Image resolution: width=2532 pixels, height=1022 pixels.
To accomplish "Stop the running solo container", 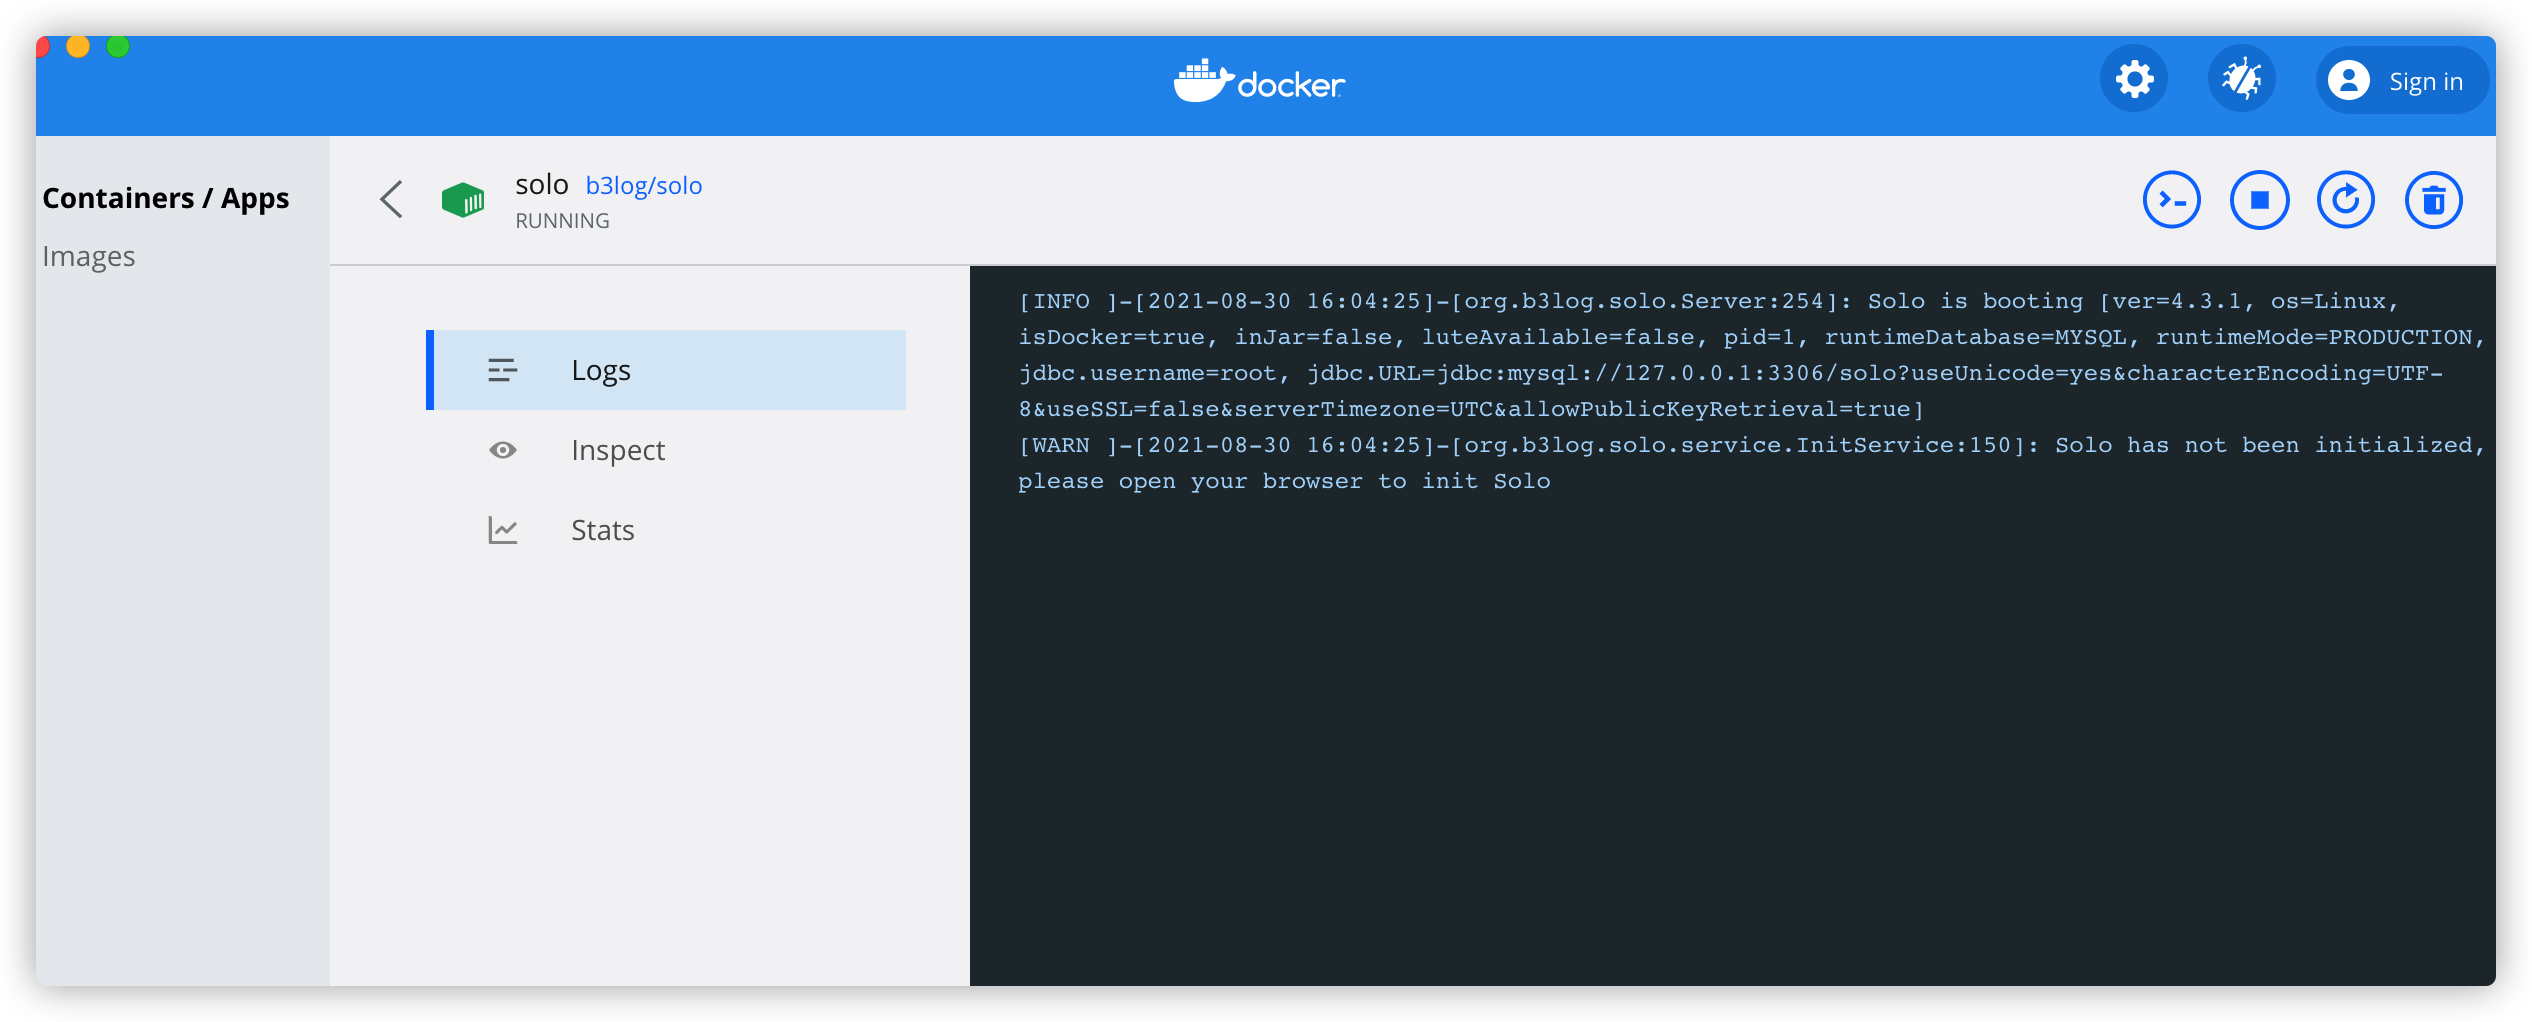I will tap(2259, 200).
